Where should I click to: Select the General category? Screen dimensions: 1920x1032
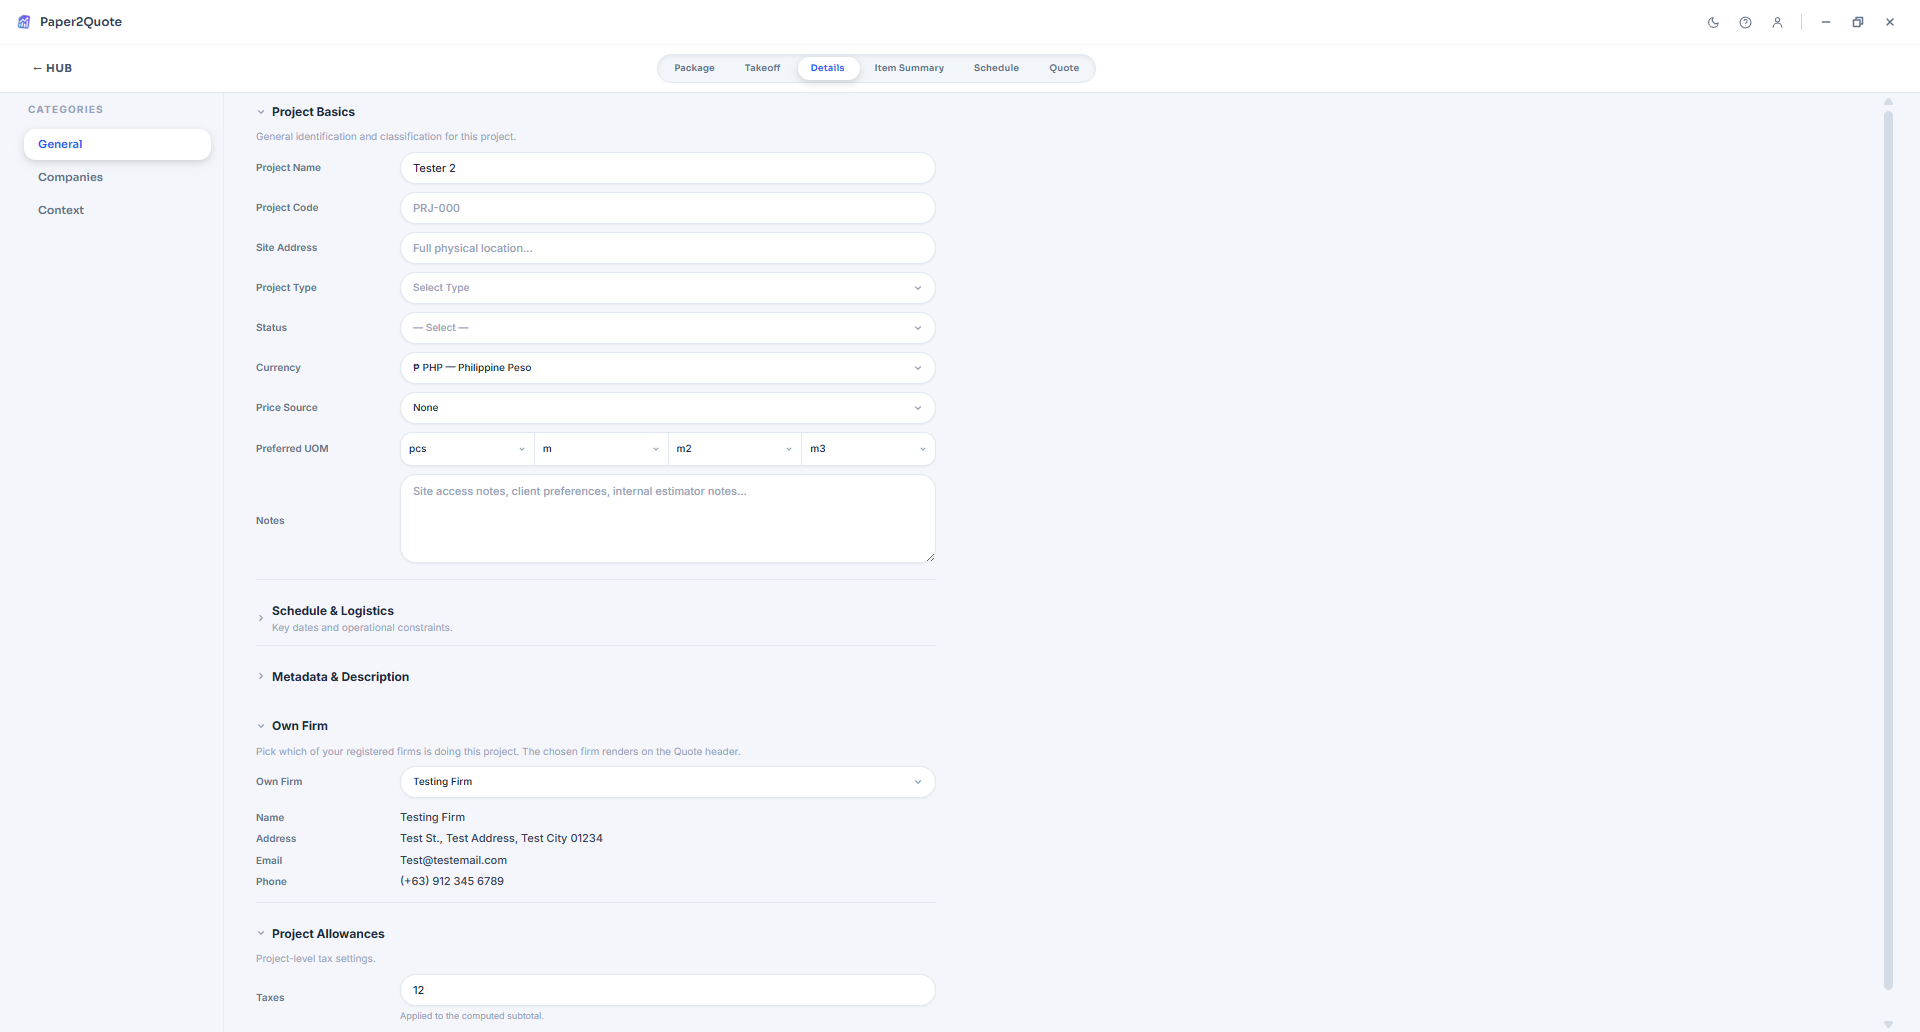click(117, 144)
